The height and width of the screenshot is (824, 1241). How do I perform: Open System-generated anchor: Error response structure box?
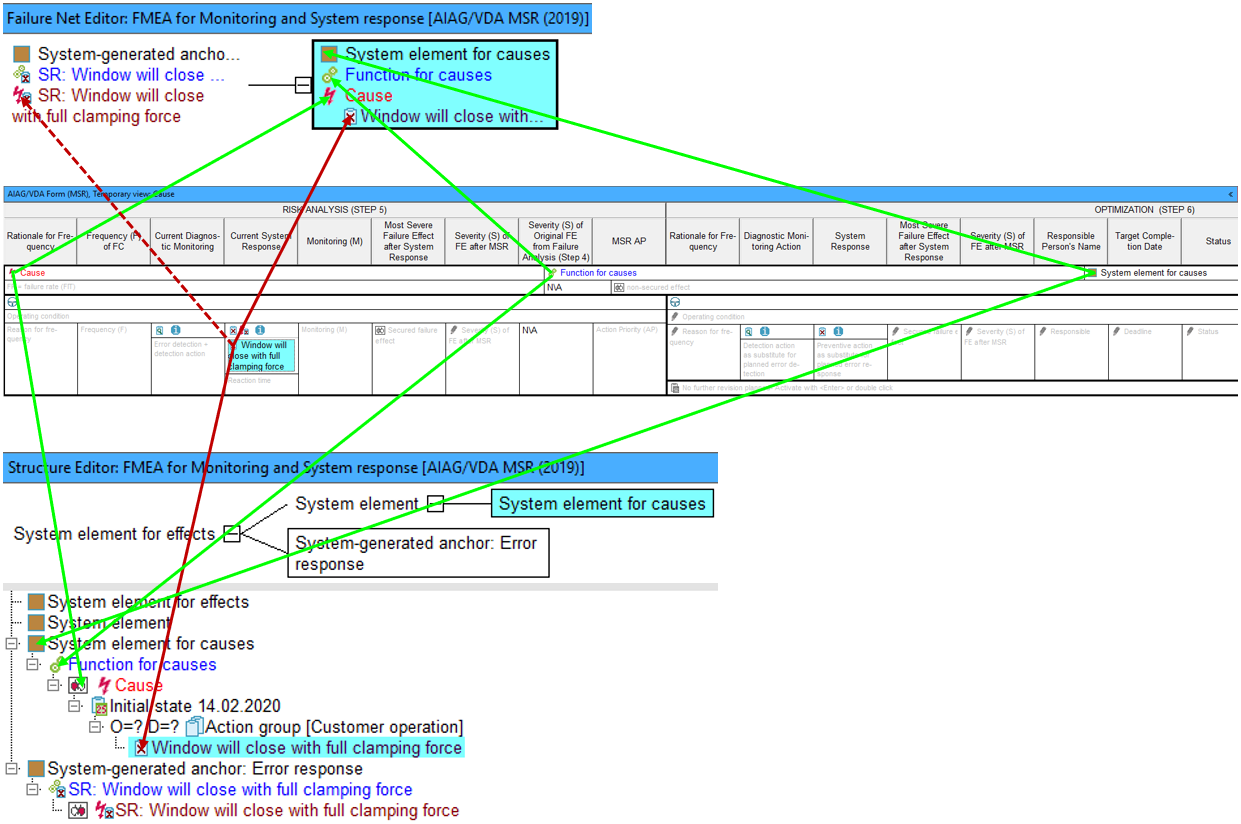click(419, 553)
